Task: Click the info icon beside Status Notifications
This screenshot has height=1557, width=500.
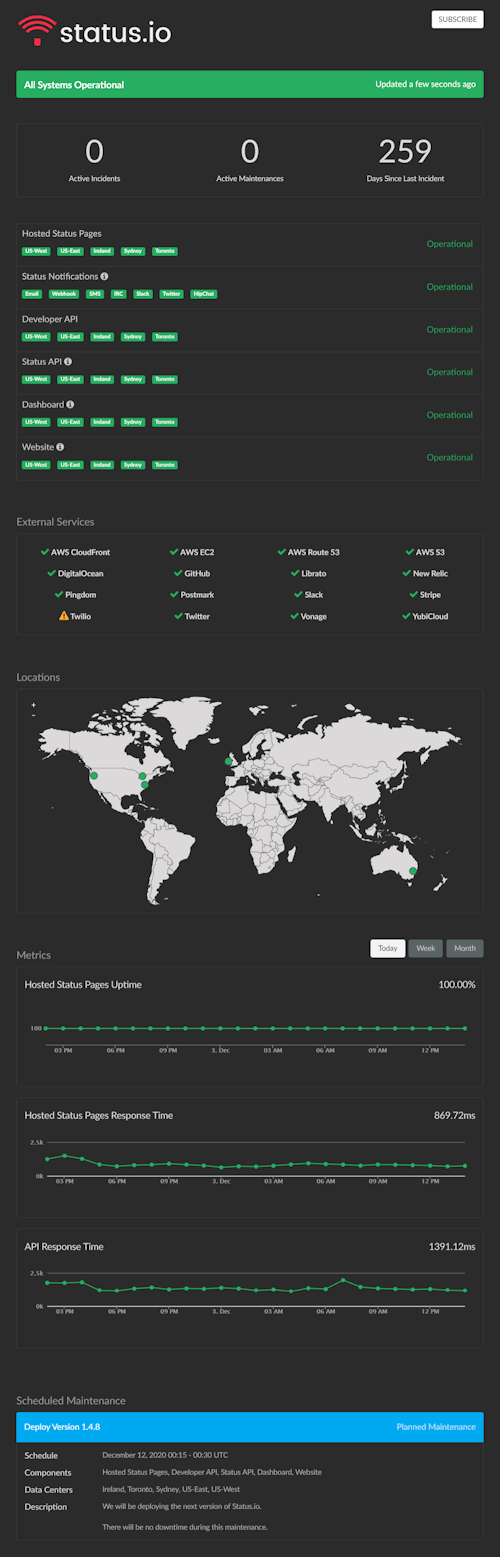Action: pos(105,276)
